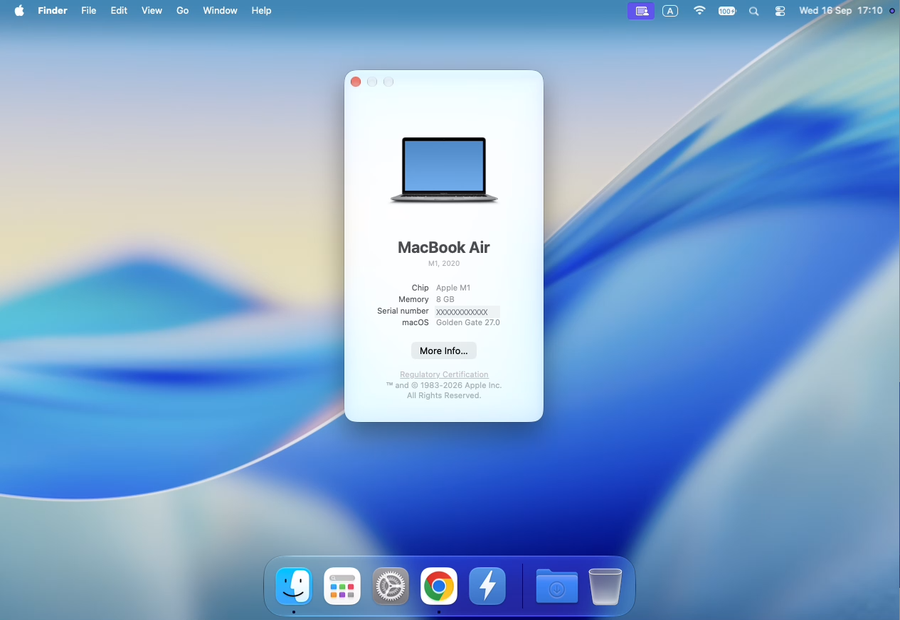Click the MacBook Air title text
This screenshot has height=620, width=900.
click(x=444, y=247)
